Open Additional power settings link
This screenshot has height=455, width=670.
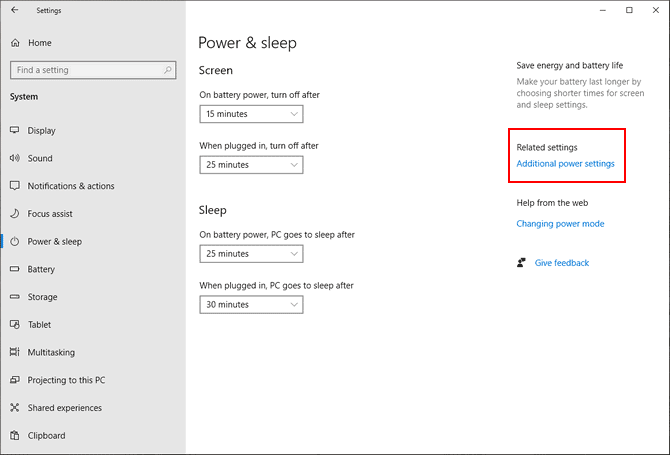click(565, 164)
